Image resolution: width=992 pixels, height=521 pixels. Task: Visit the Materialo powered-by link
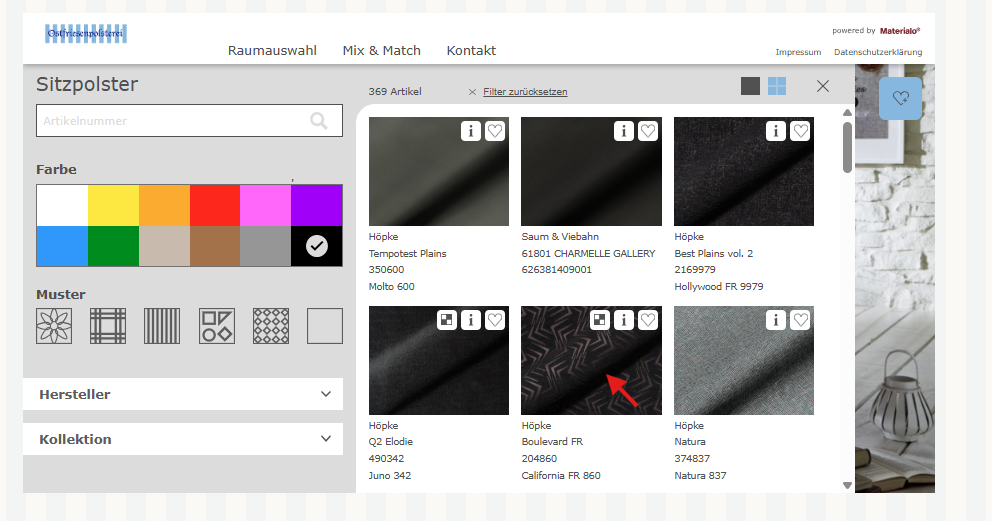click(900, 30)
